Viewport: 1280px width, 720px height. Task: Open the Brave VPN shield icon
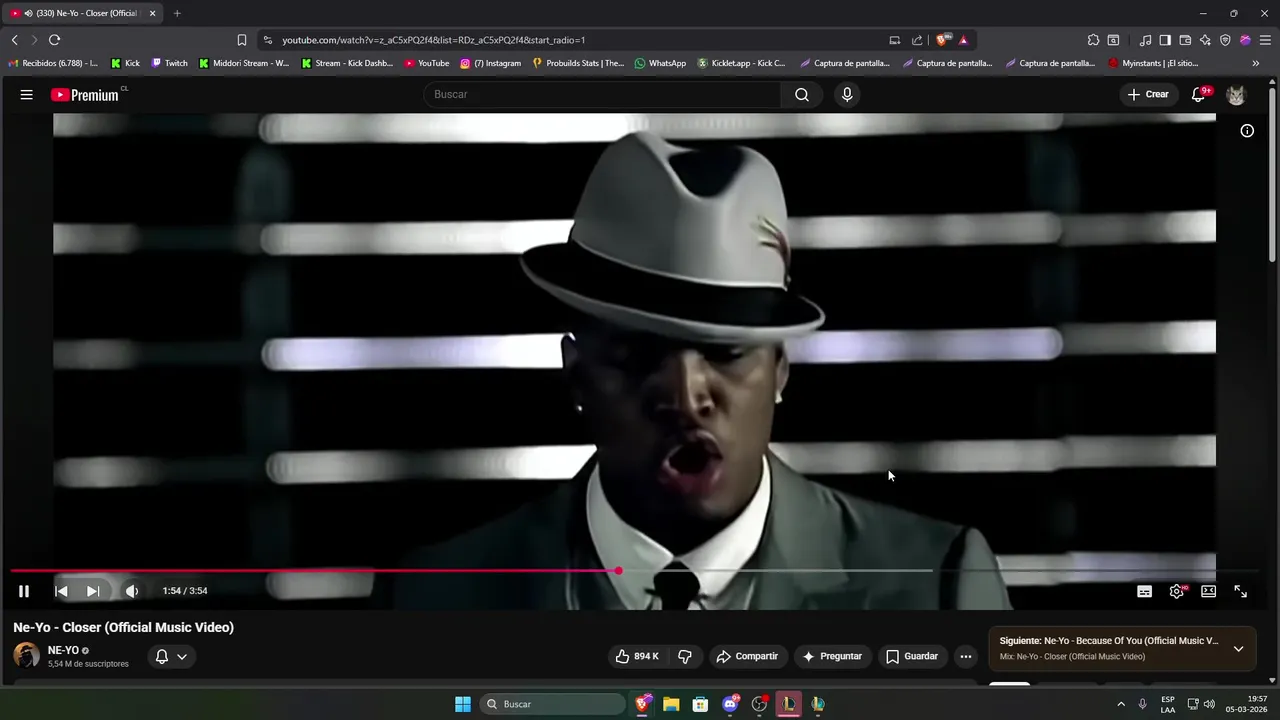[x=1225, y=40]
